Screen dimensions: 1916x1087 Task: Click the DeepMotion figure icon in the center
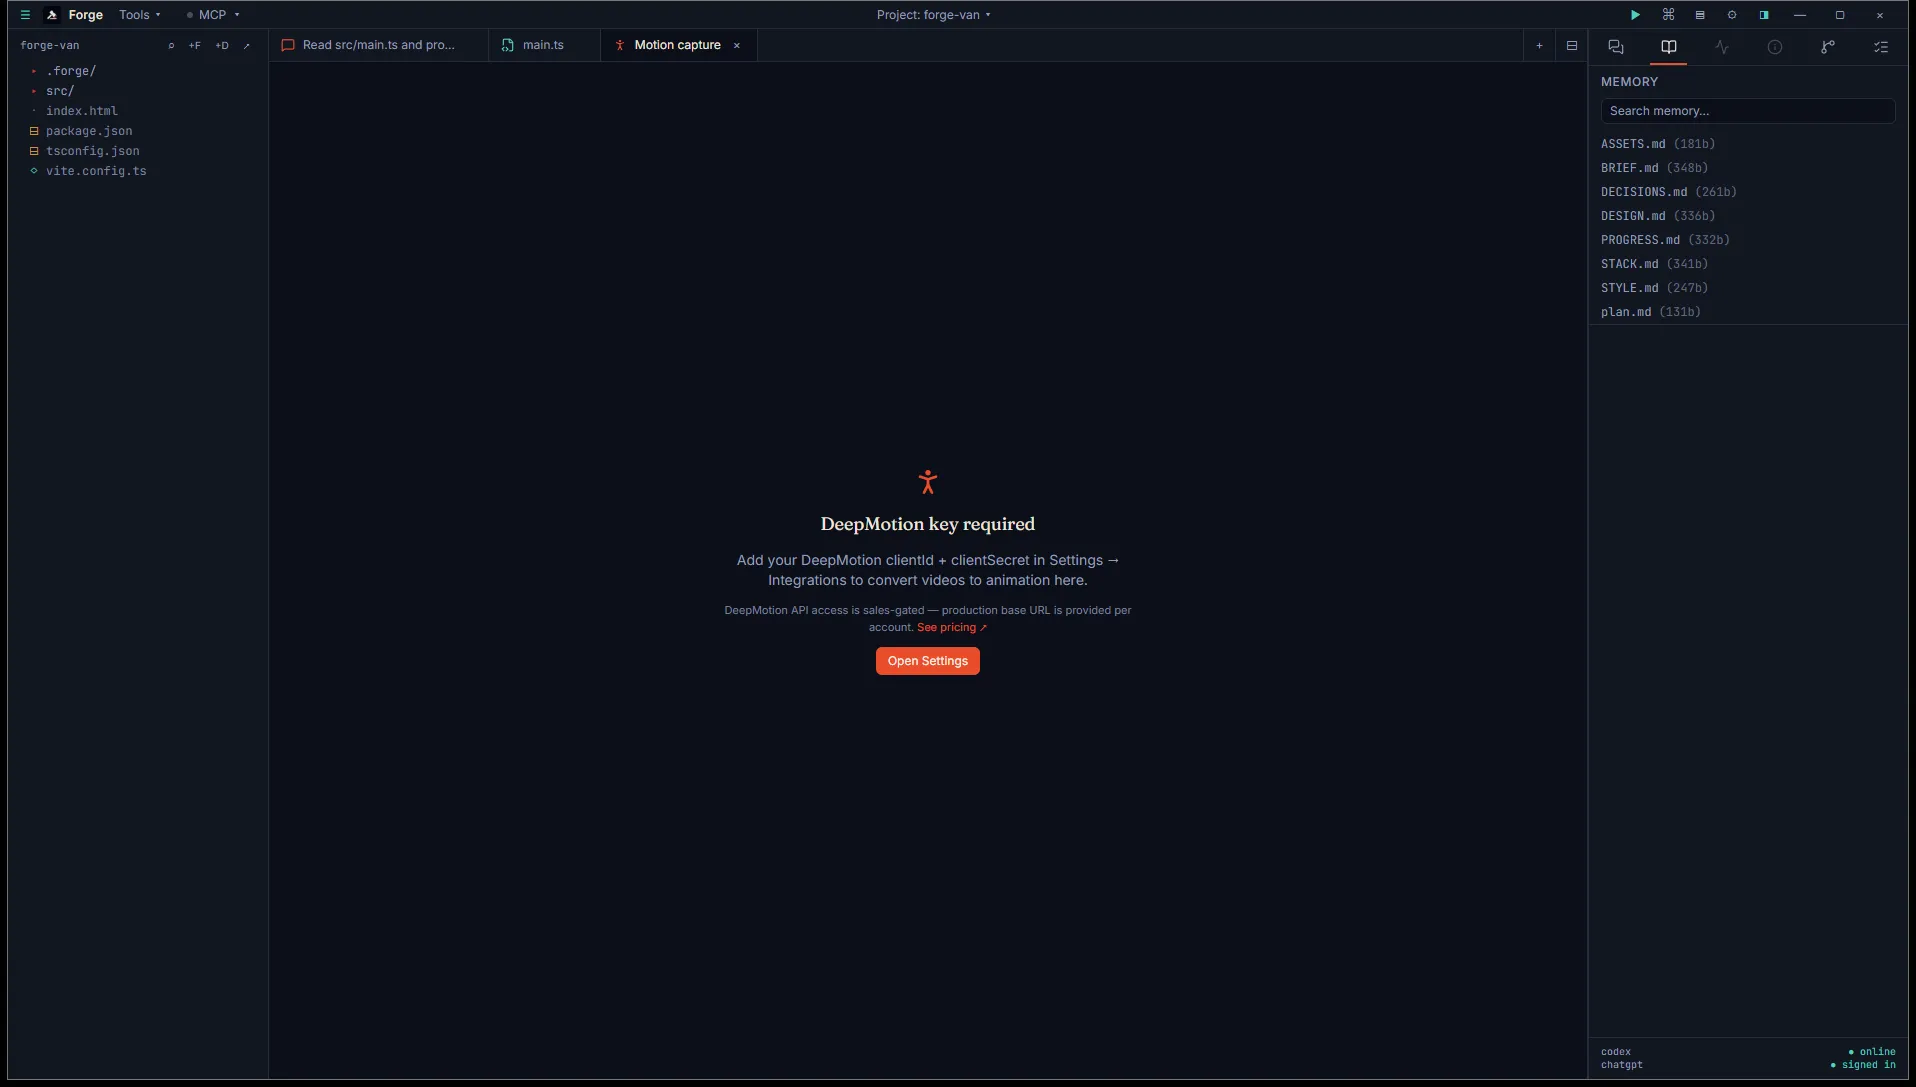coord(928,482)
